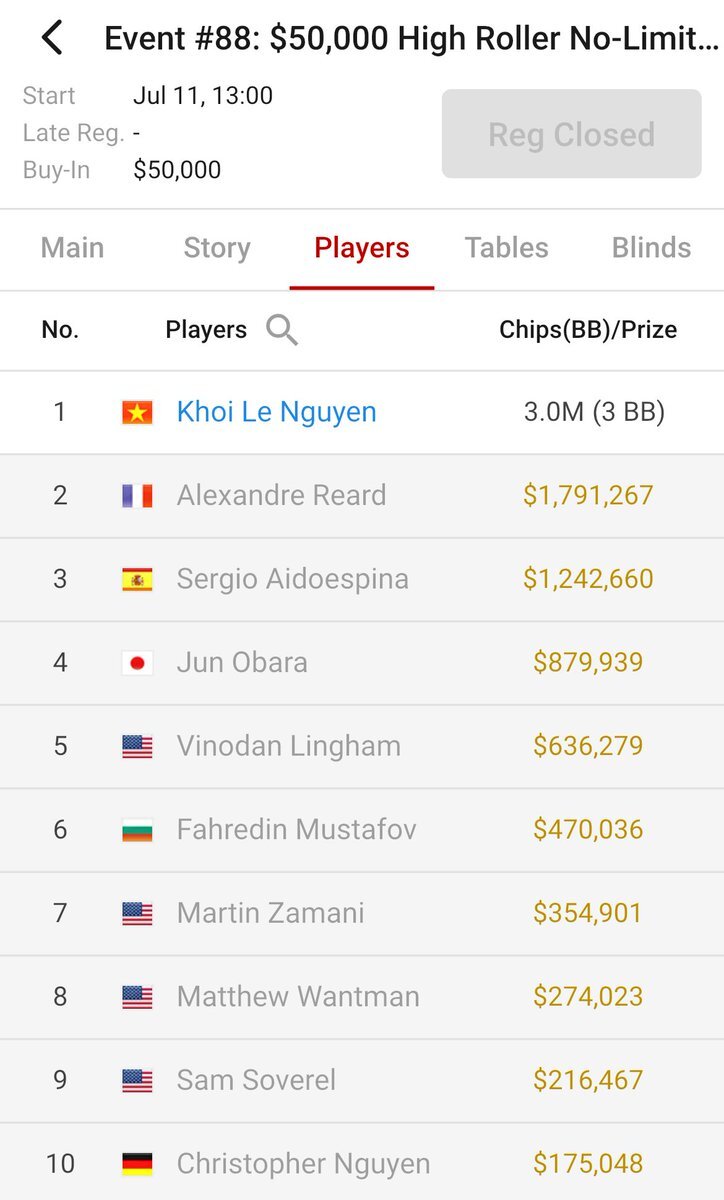Click the Reg Closed button
This screenshot has width=724, height=1200.
tap(572, 134)
